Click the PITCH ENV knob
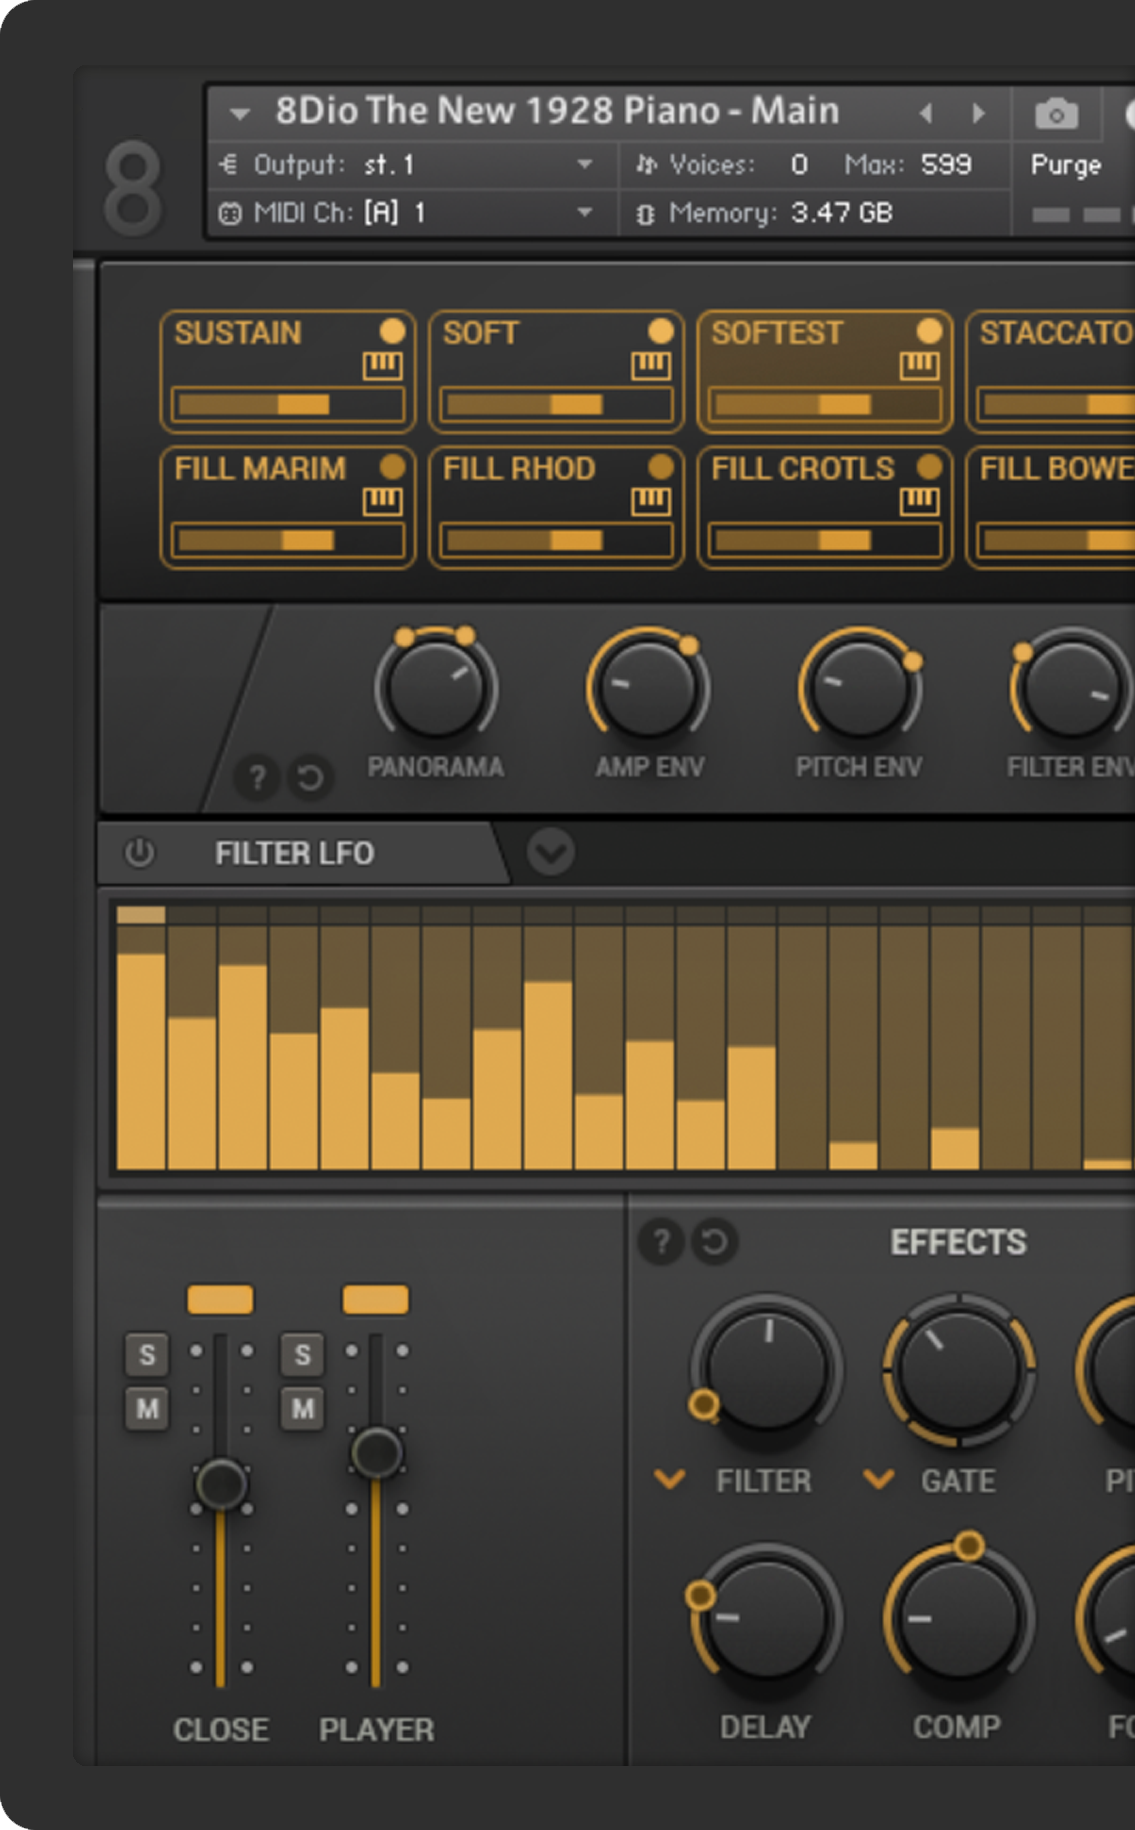The width and height of the screenshot is (1135, 1830). click(860, 688)
